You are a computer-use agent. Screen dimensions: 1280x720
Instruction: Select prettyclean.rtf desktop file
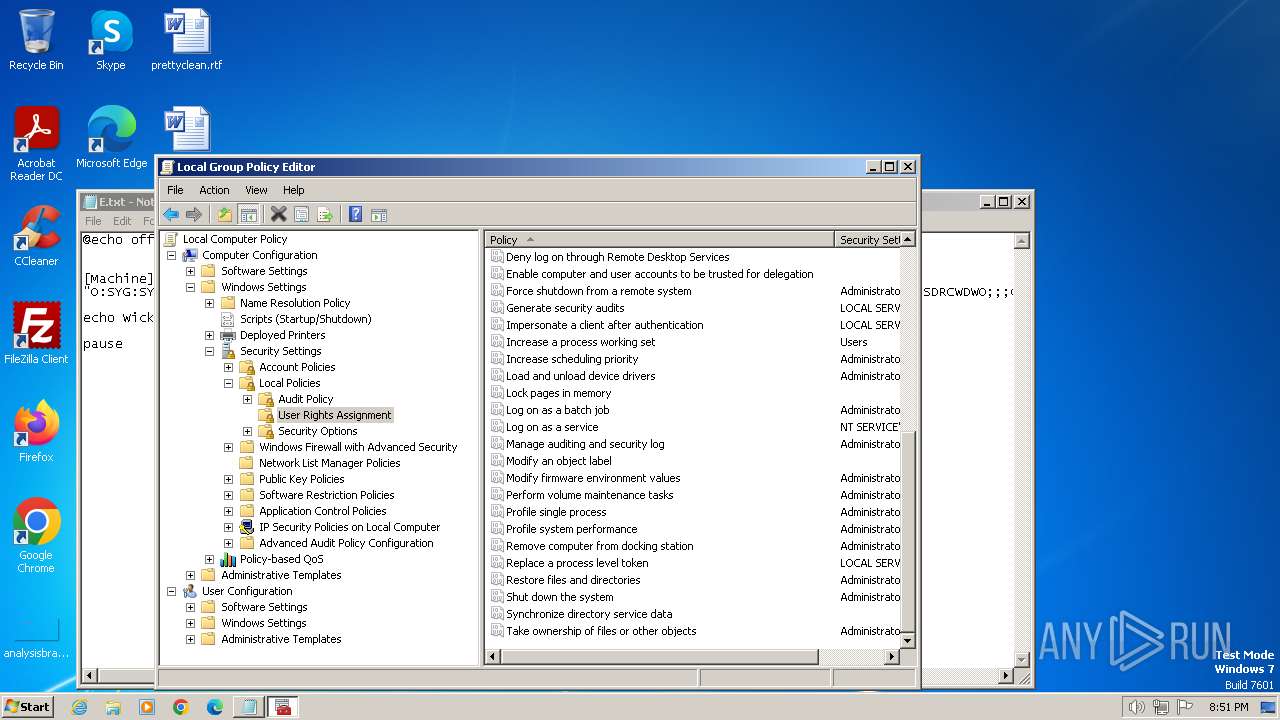(x=187, y=40)
